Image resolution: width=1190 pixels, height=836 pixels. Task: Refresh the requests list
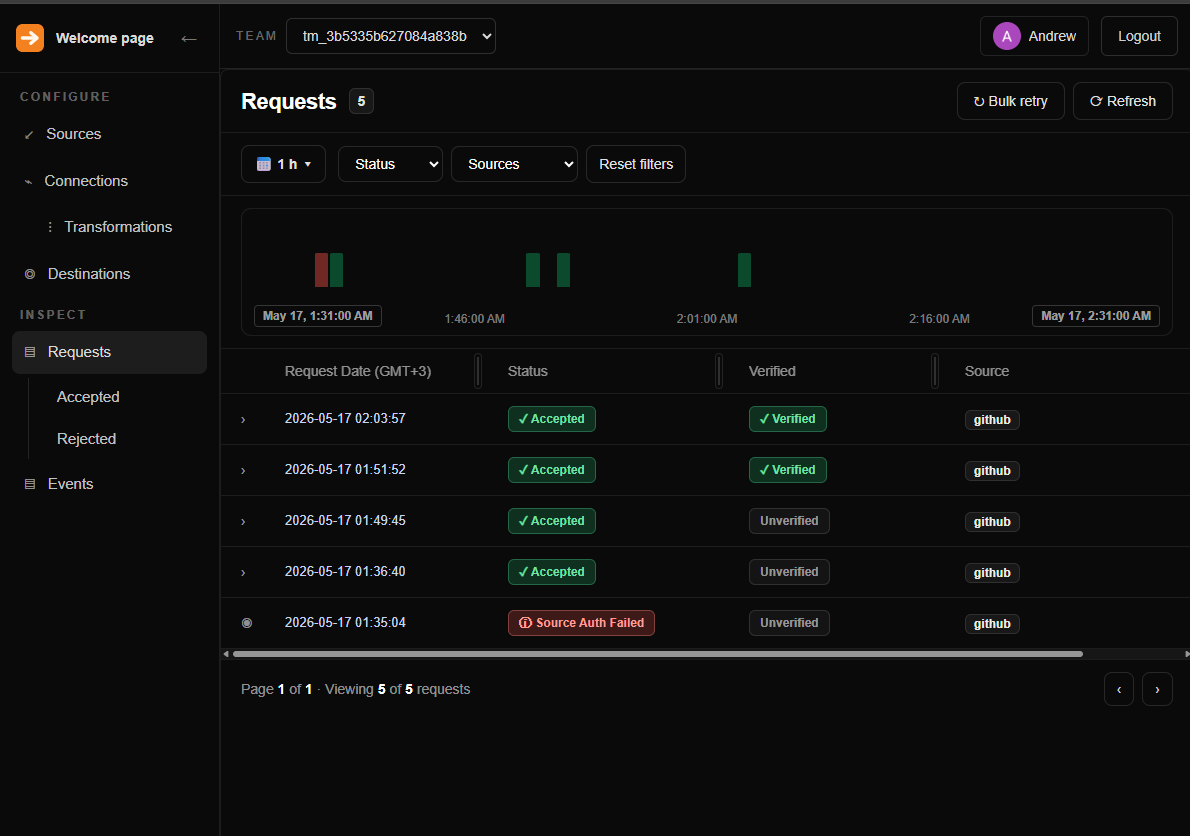1122,101
